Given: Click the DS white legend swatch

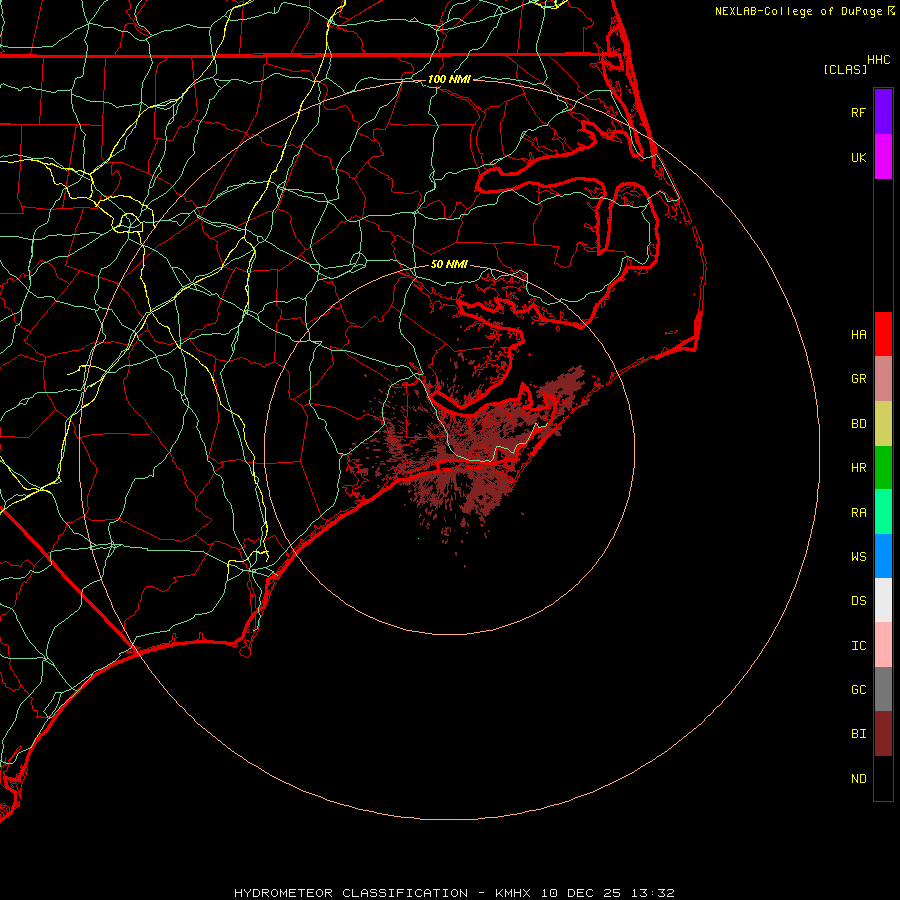Looking at the screenshot, I should pos(883,600).
